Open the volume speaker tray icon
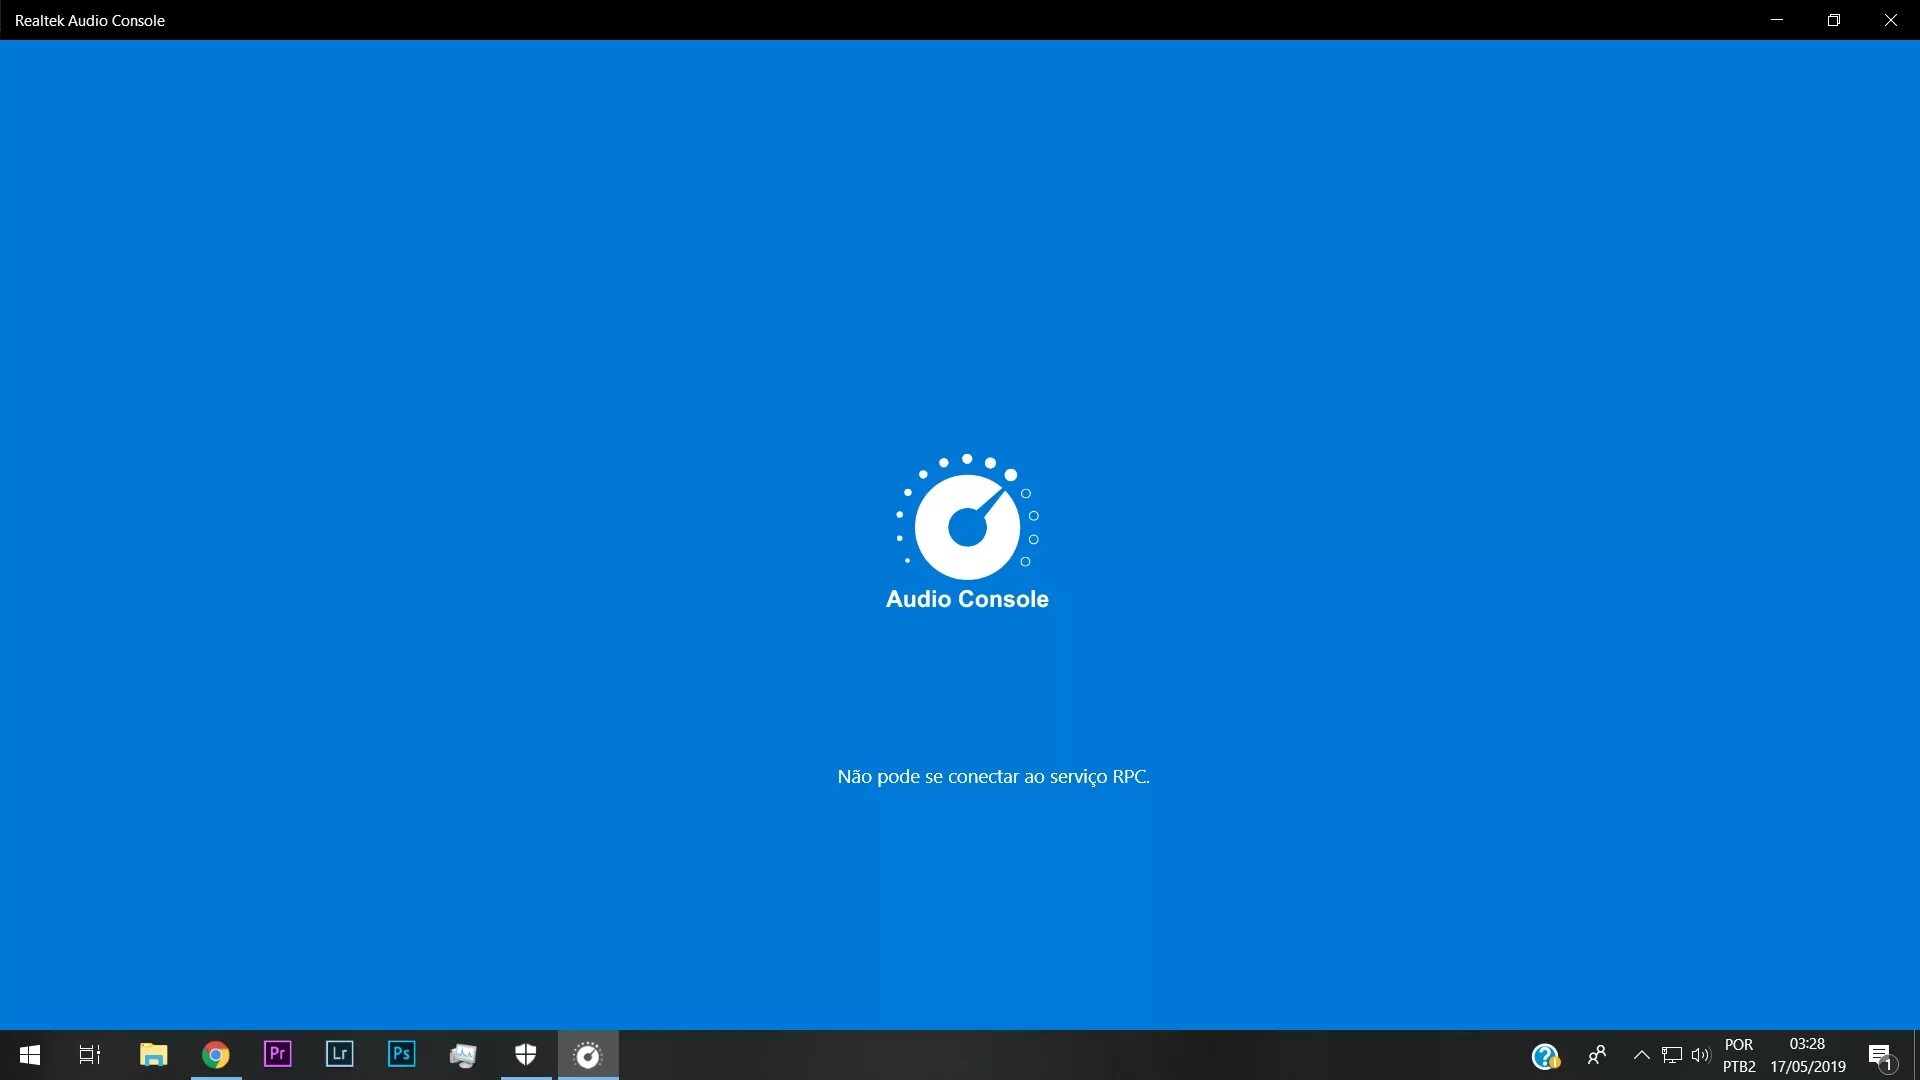This screenshot has width=1920, height=1080. pos(1700,1055)
